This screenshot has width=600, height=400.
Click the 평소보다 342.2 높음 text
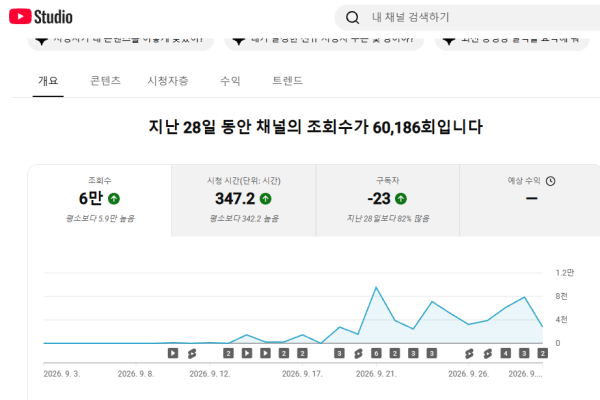(x=244, y=219)
